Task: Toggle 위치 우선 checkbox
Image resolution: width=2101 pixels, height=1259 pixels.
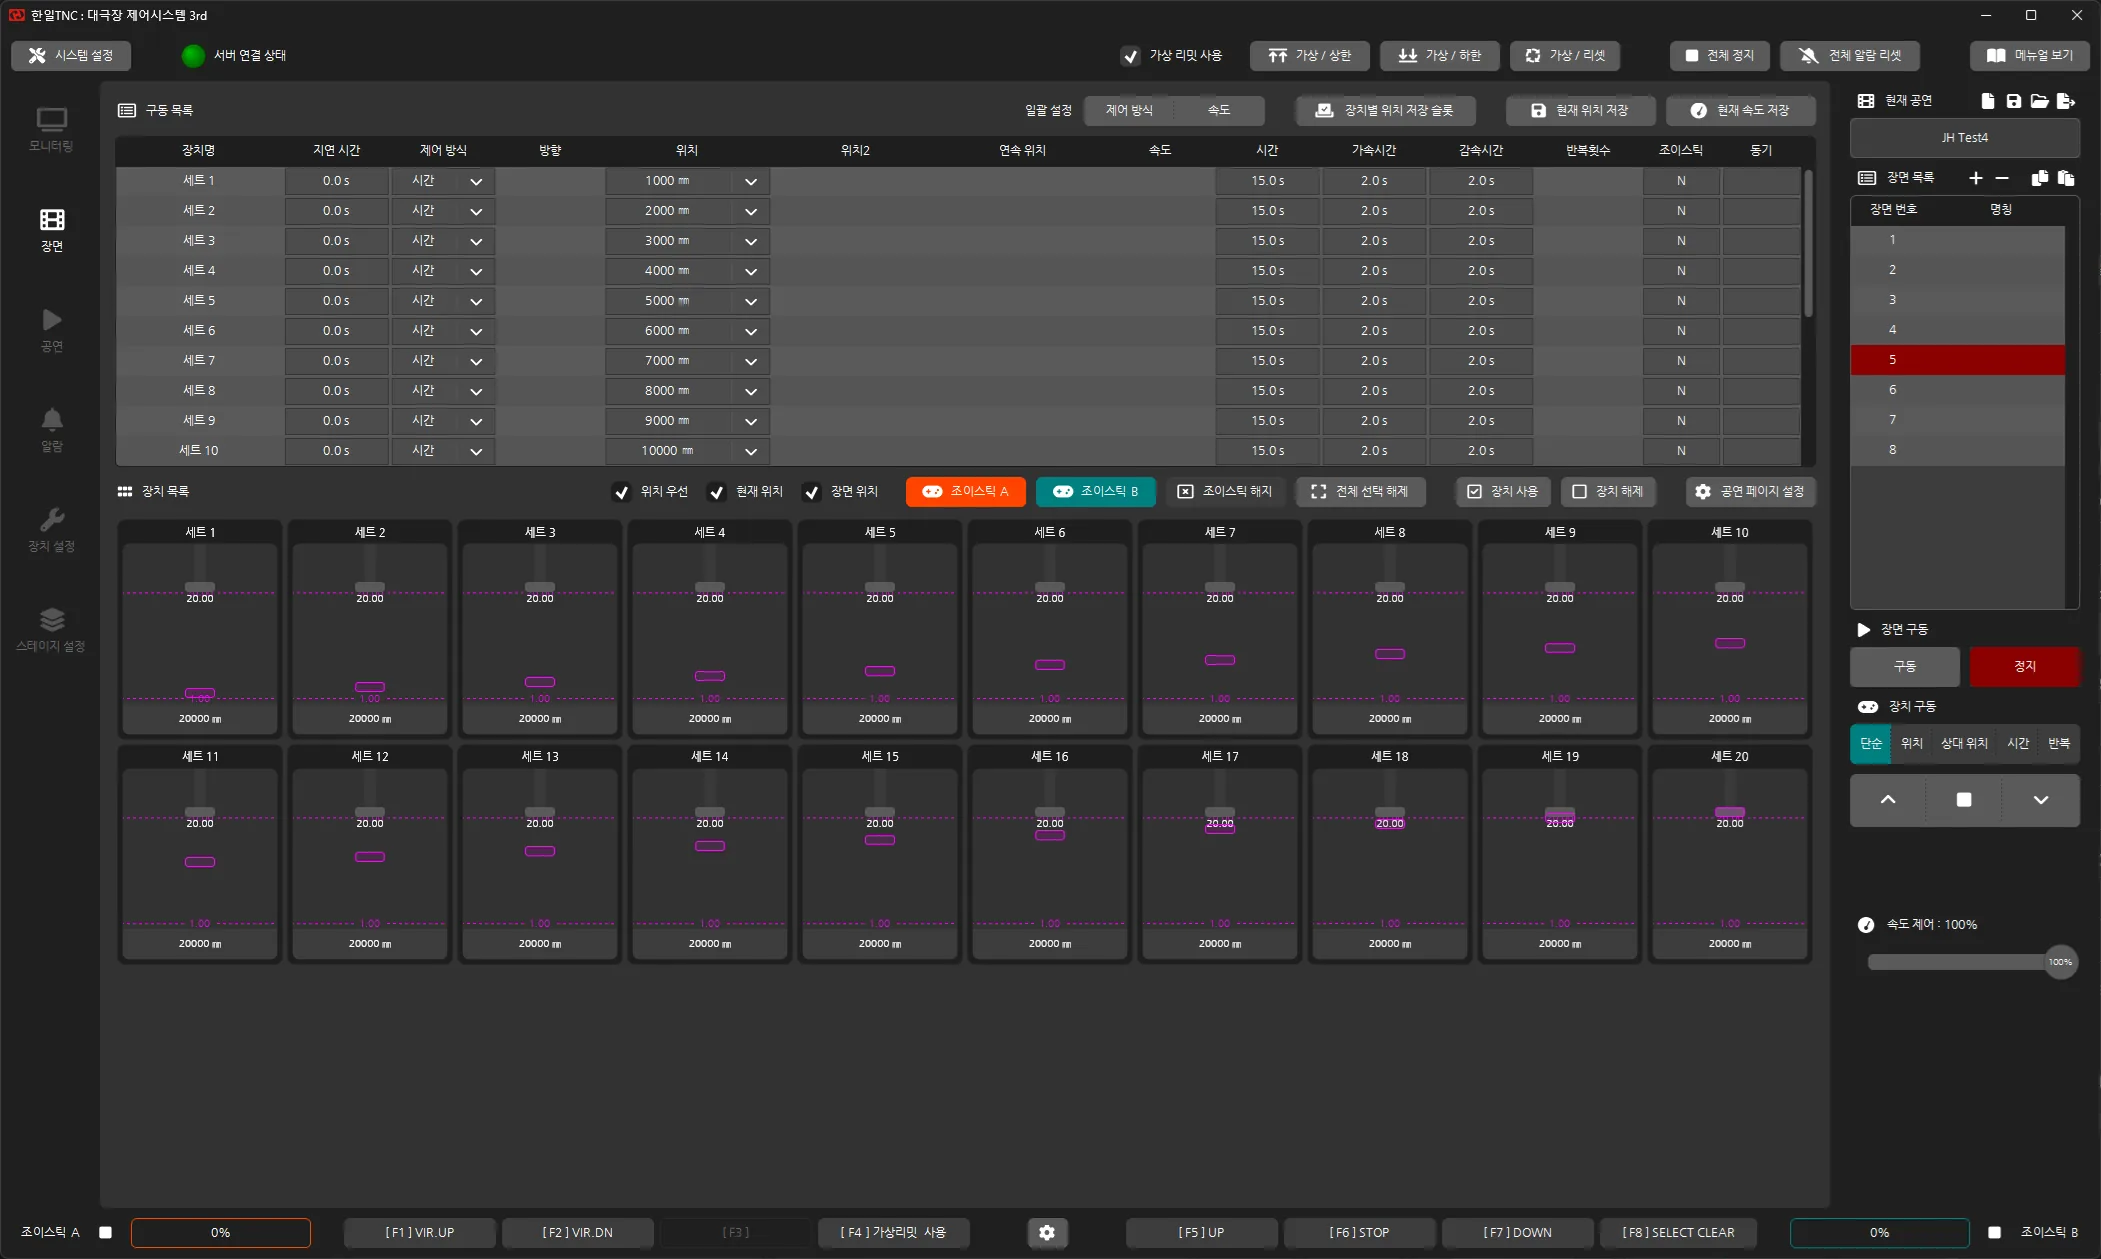Action: (621, 492)
